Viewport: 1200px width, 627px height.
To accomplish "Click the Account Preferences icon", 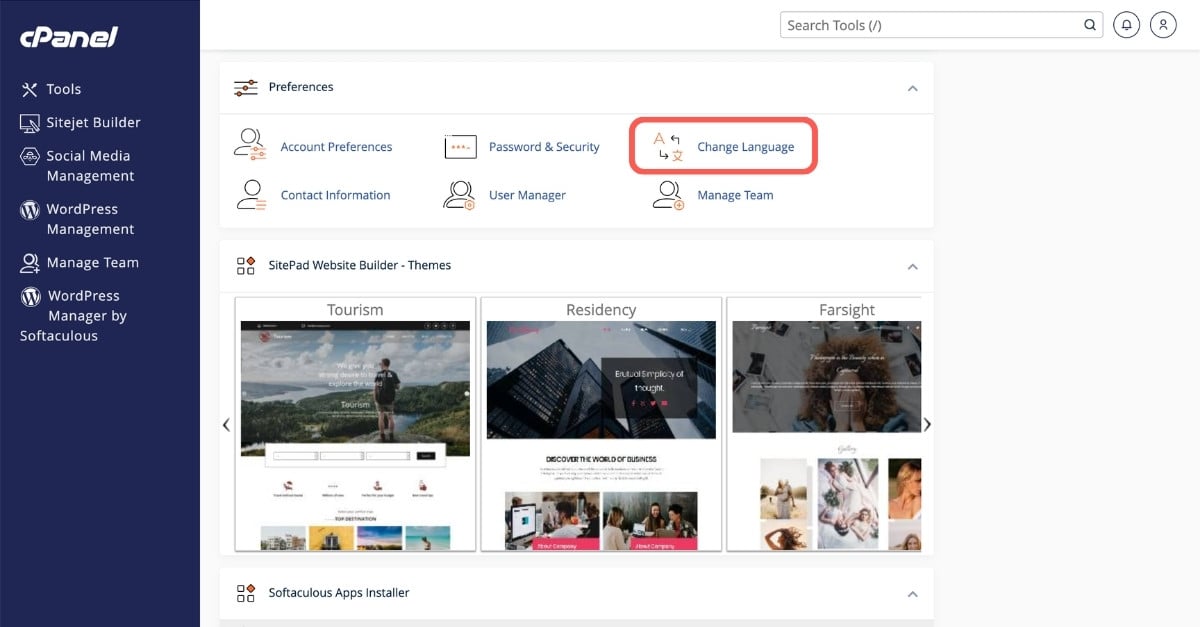I will 250,145.
